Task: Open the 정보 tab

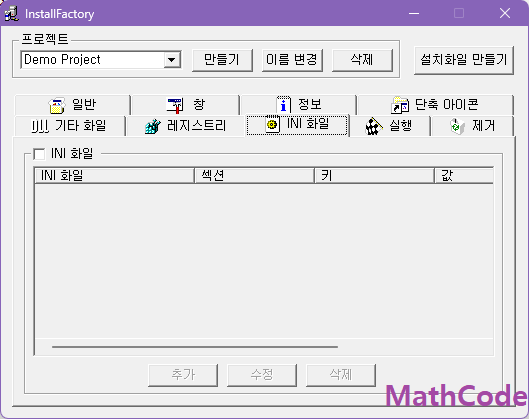Action: pyautogui.click(x=299, y=105)
